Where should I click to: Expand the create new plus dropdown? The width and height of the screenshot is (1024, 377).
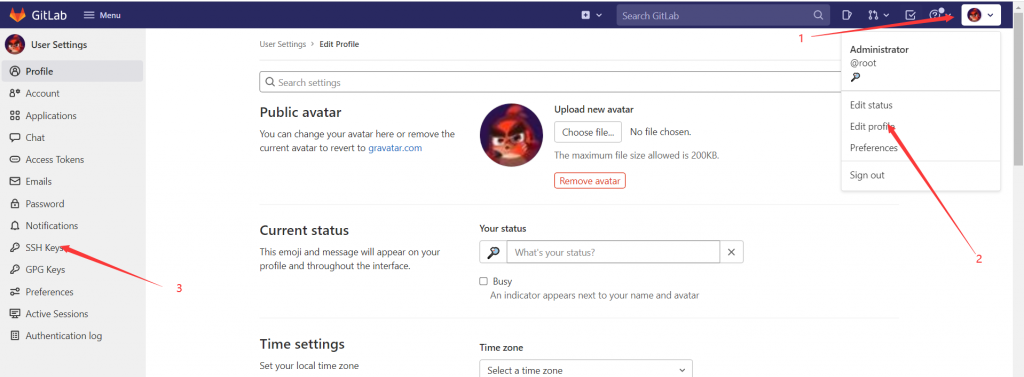[592, 15]
